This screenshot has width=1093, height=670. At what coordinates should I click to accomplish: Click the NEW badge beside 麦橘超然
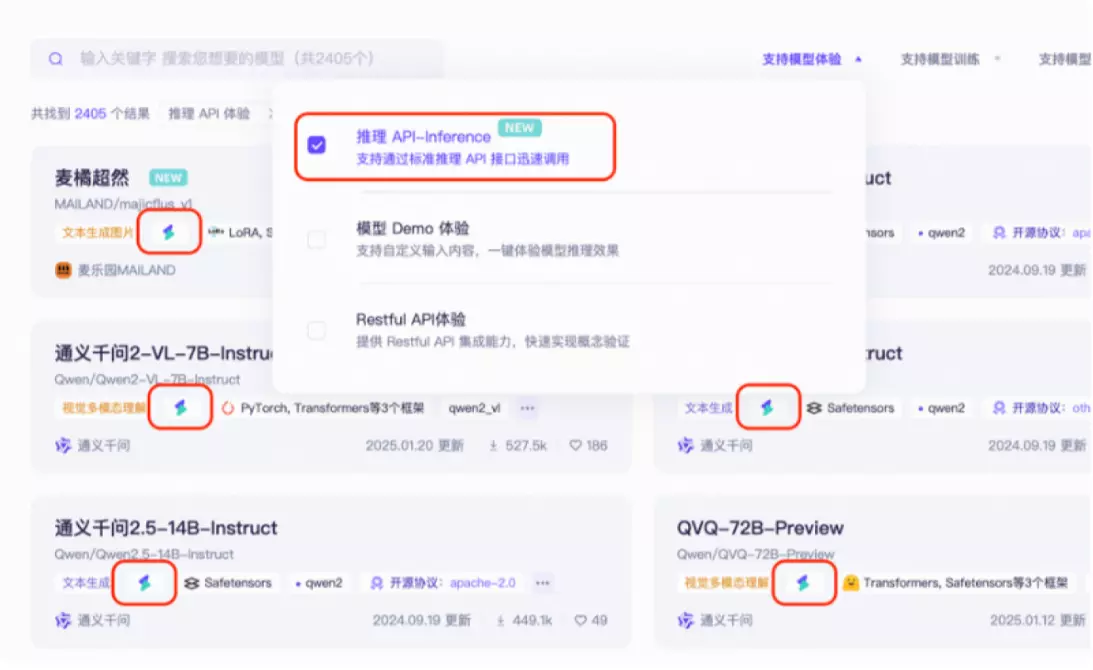coord(168,178)
